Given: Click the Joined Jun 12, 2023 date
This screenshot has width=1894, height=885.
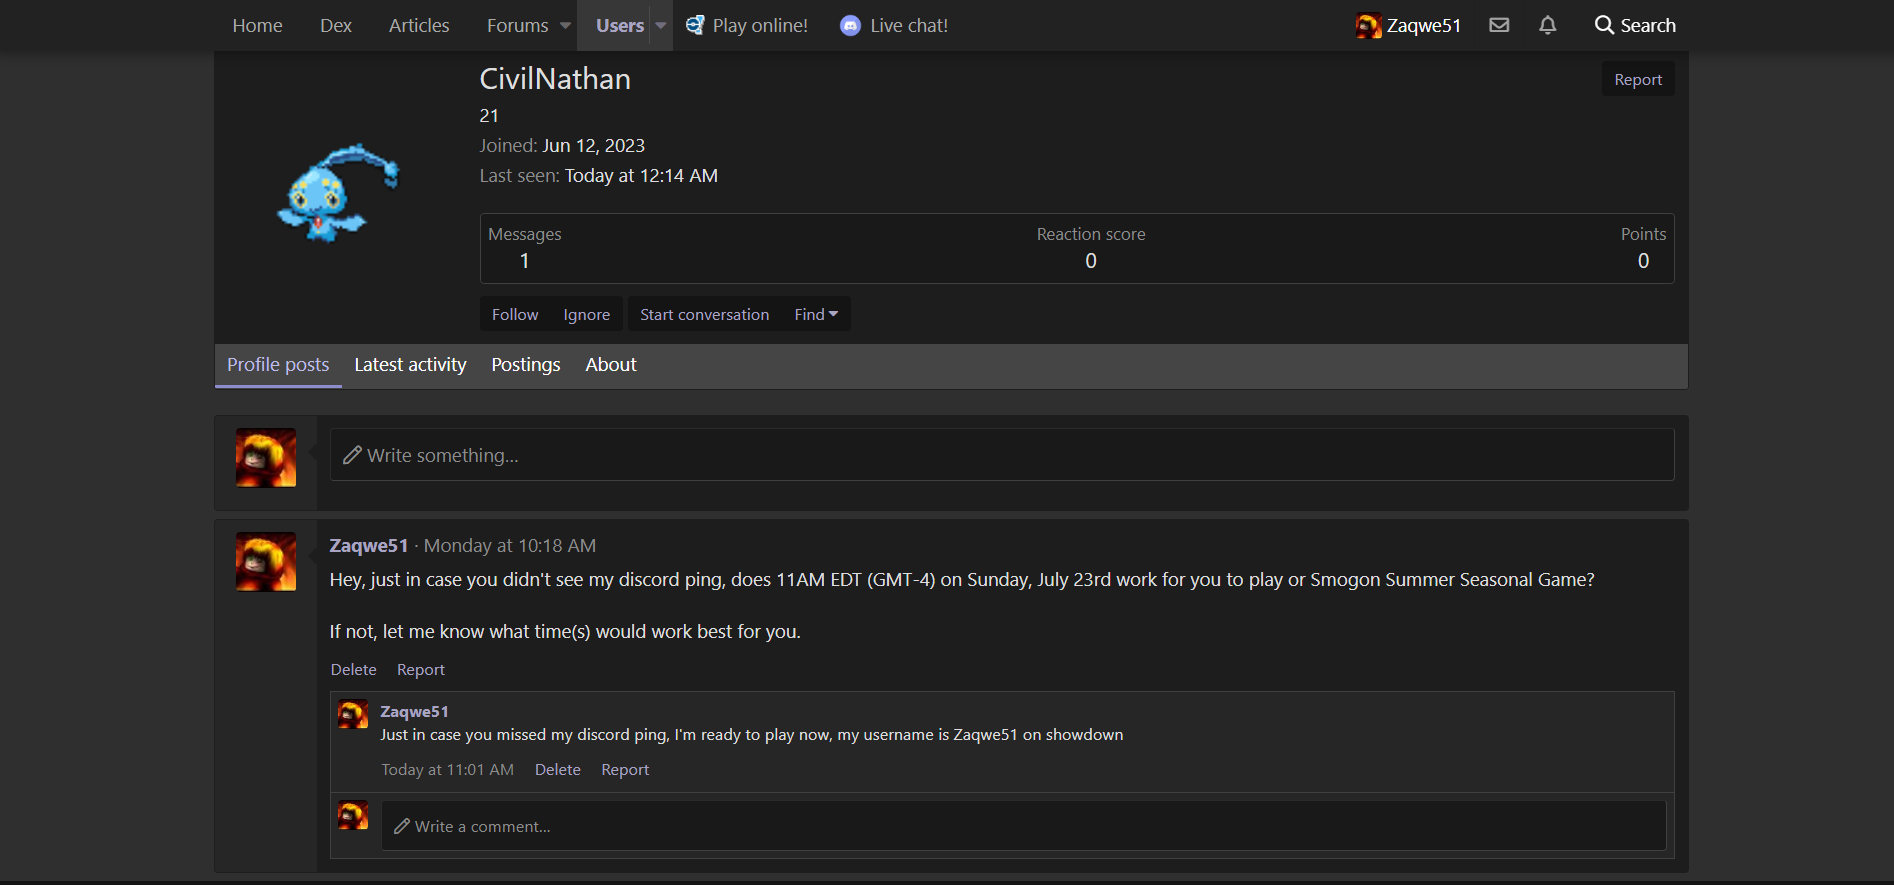Looking at the screenshot, I should click(x=593, y=146).
